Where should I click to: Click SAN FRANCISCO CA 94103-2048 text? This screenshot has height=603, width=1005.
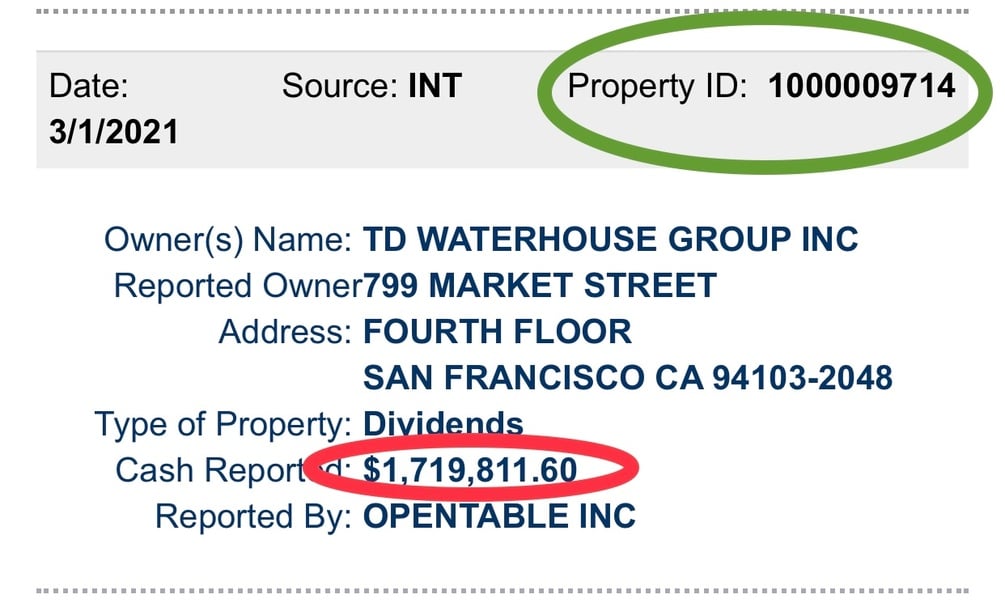click(627, 378)
